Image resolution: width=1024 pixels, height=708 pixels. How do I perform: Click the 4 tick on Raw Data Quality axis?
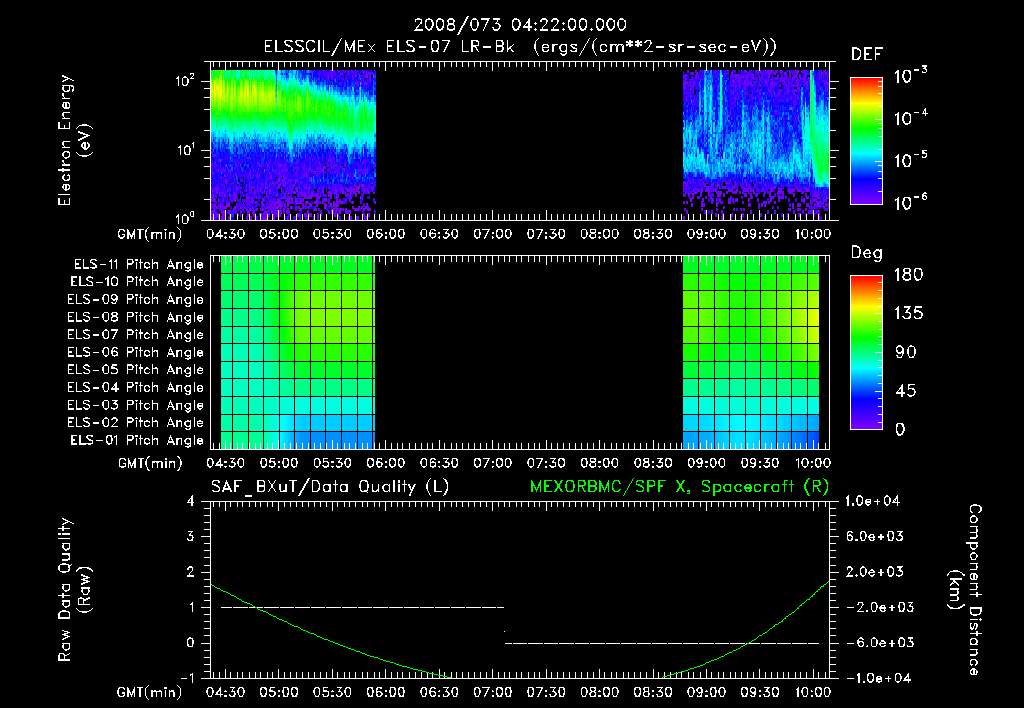point(191,501)
